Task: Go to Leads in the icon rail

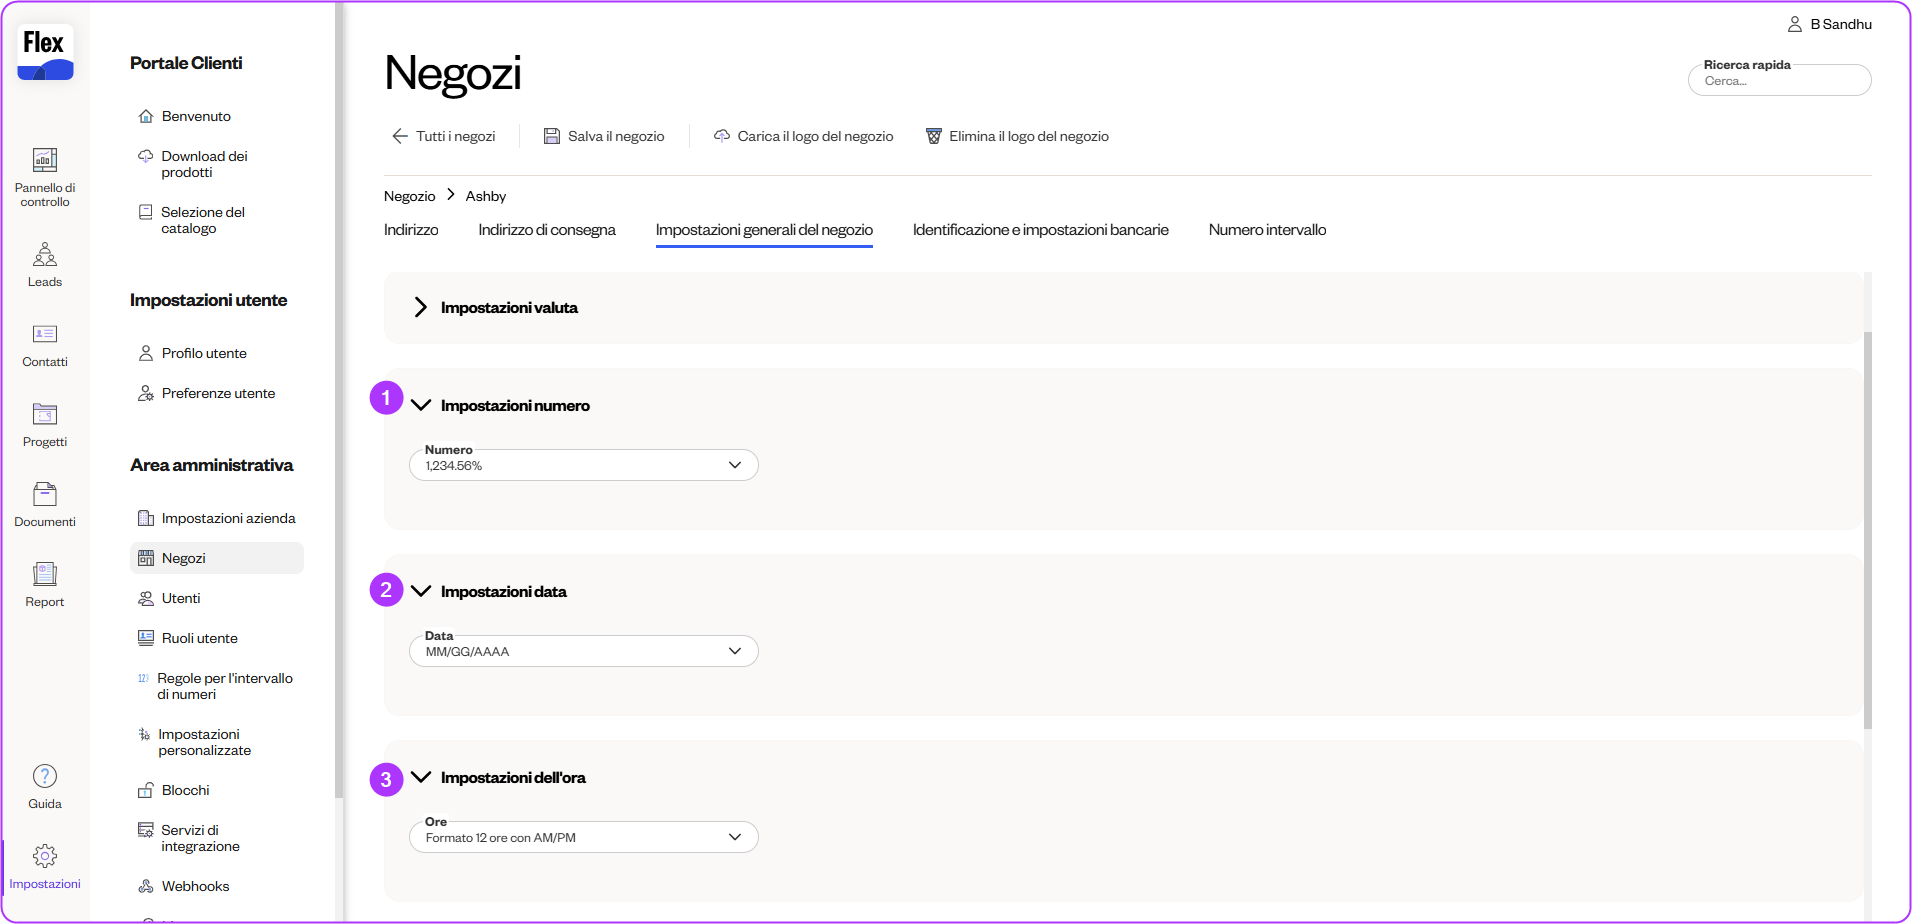Action: [45, 254]
